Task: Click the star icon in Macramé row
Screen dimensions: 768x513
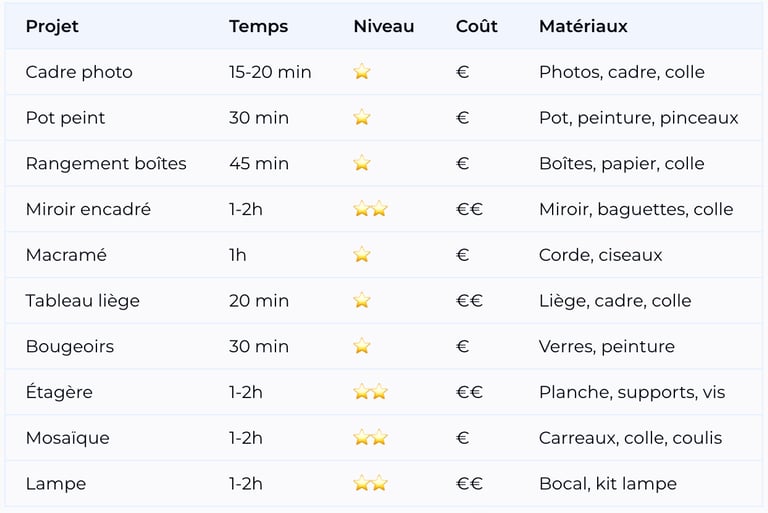Action: pyautogui.click(x=362, y=255)
